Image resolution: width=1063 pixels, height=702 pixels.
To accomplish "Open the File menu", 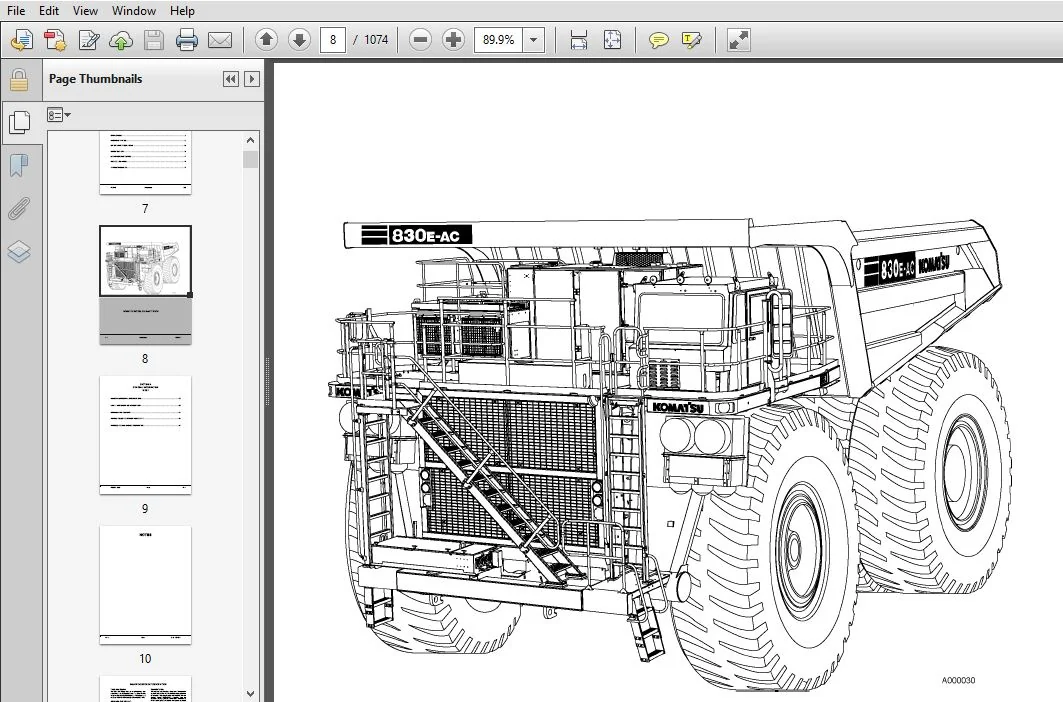I will 16,11.
